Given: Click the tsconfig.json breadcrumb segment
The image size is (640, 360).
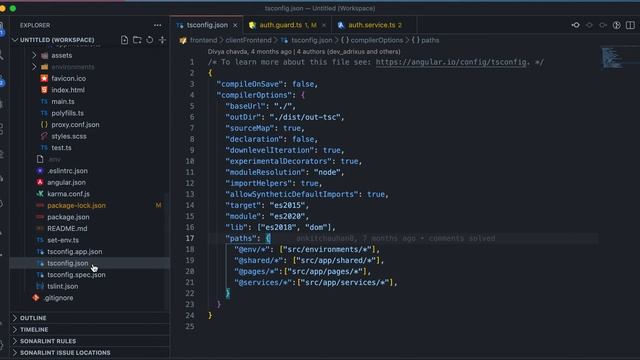Looking at the screenshot, I should click(311, 40).
